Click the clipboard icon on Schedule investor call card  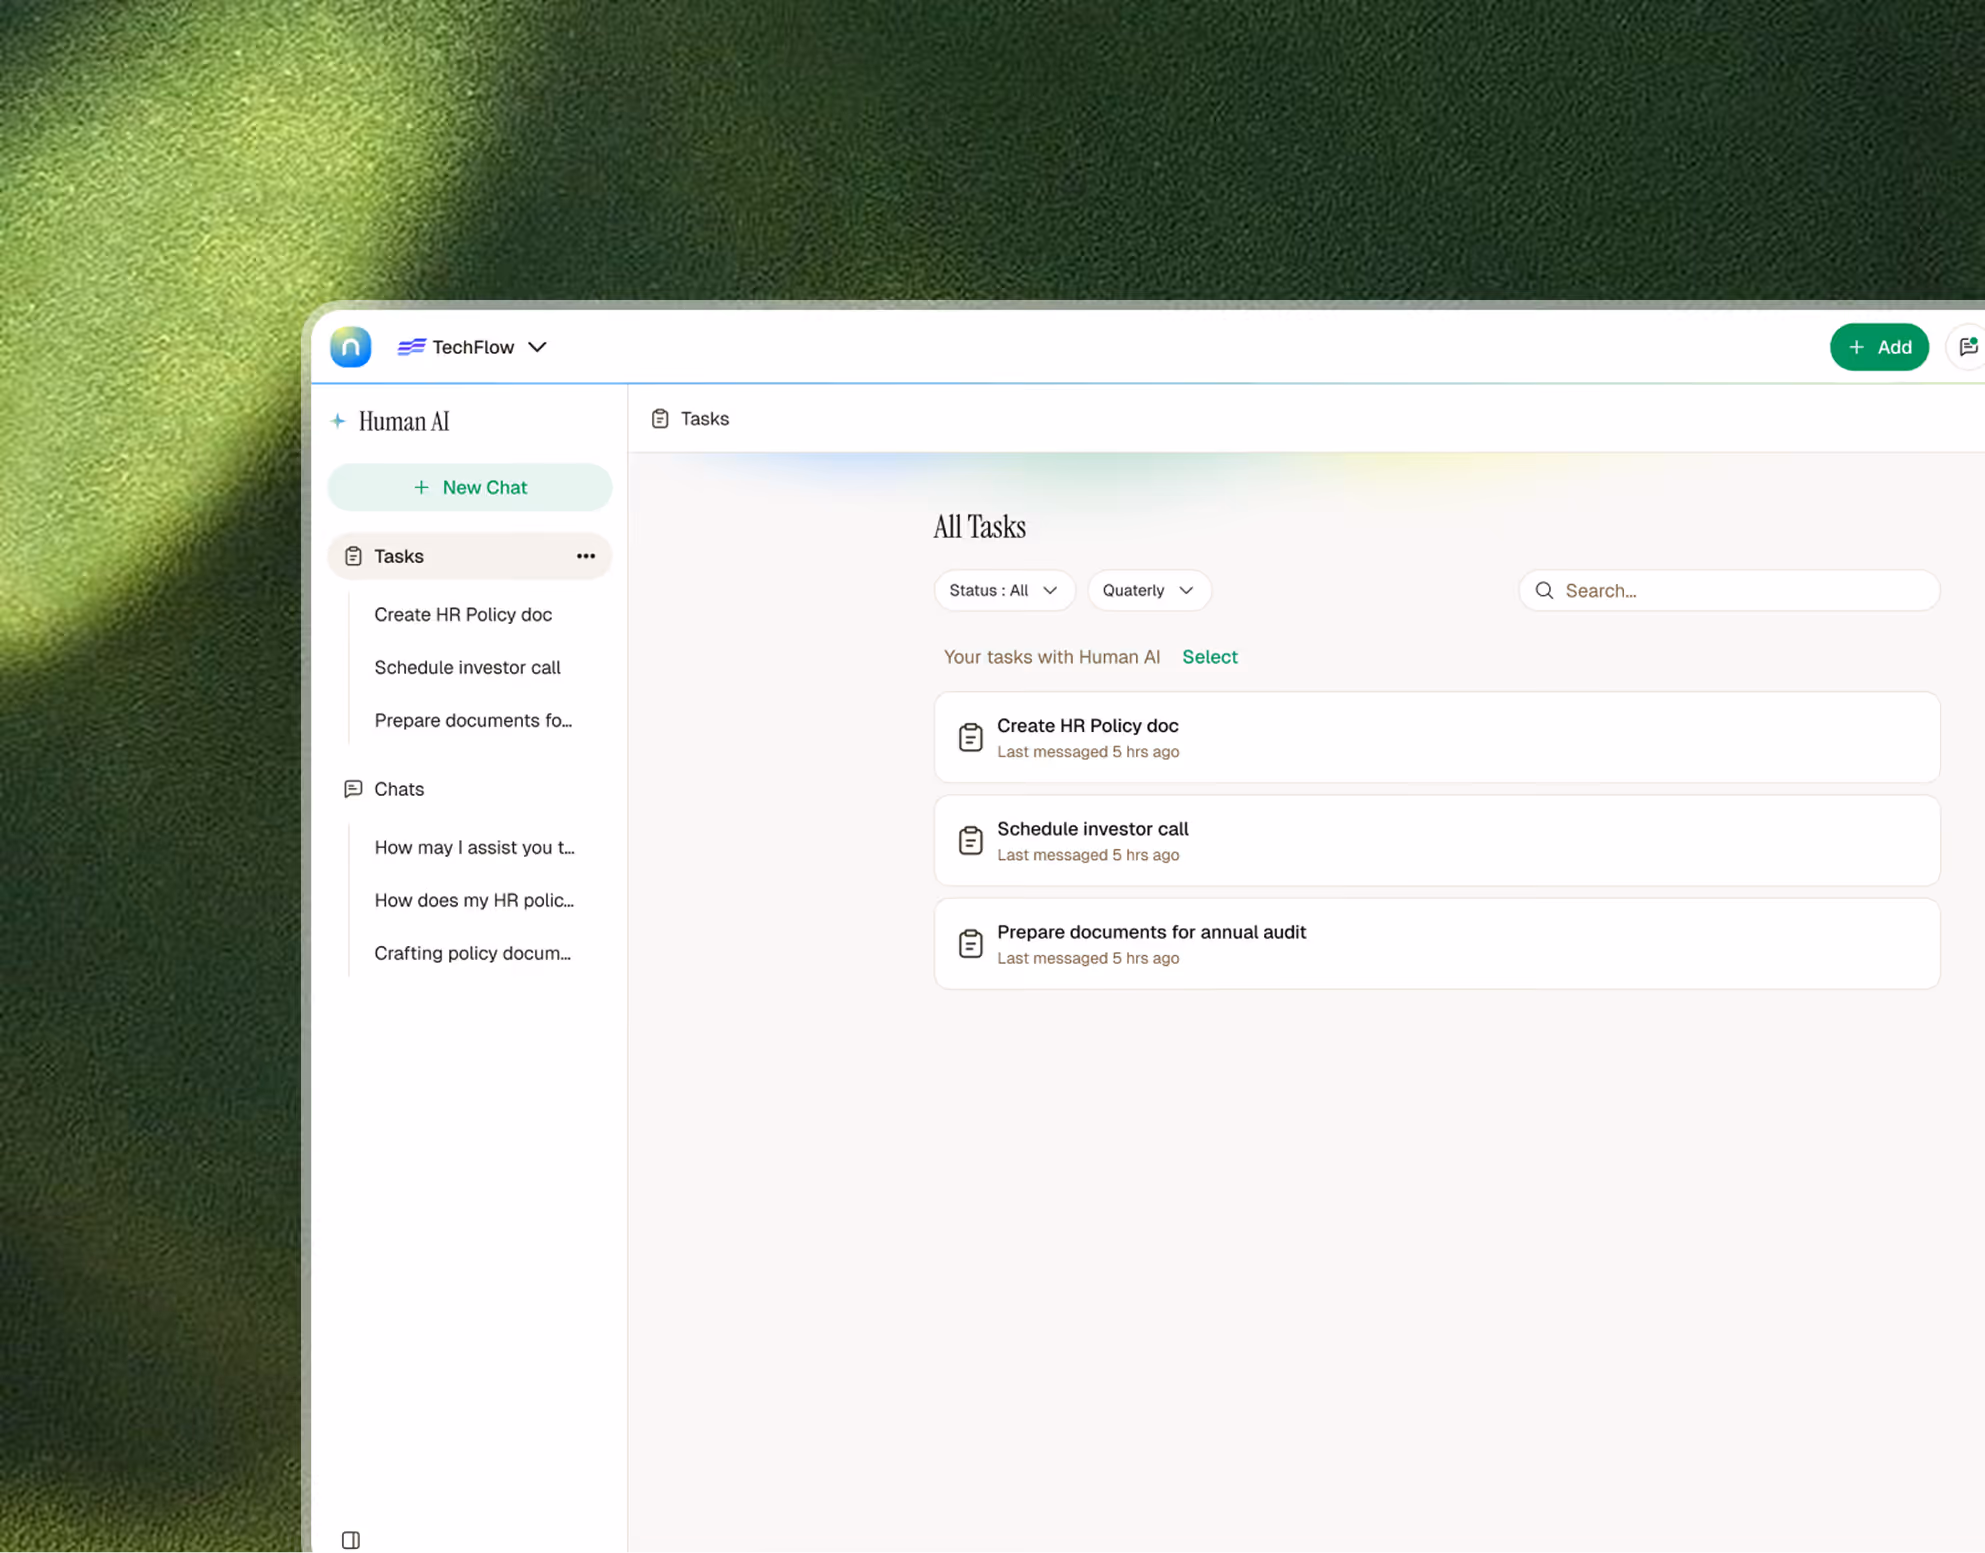[970, 840]
